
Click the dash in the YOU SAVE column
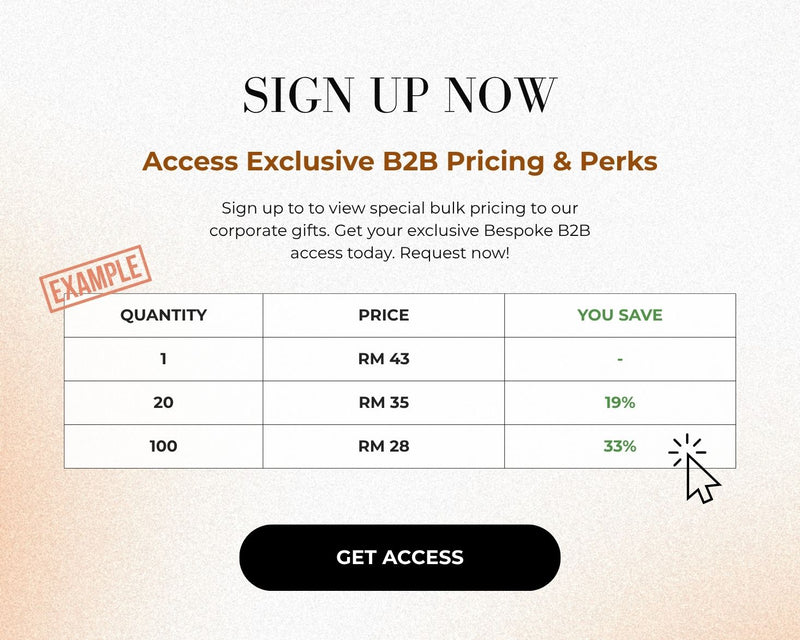tap(620, 359)
